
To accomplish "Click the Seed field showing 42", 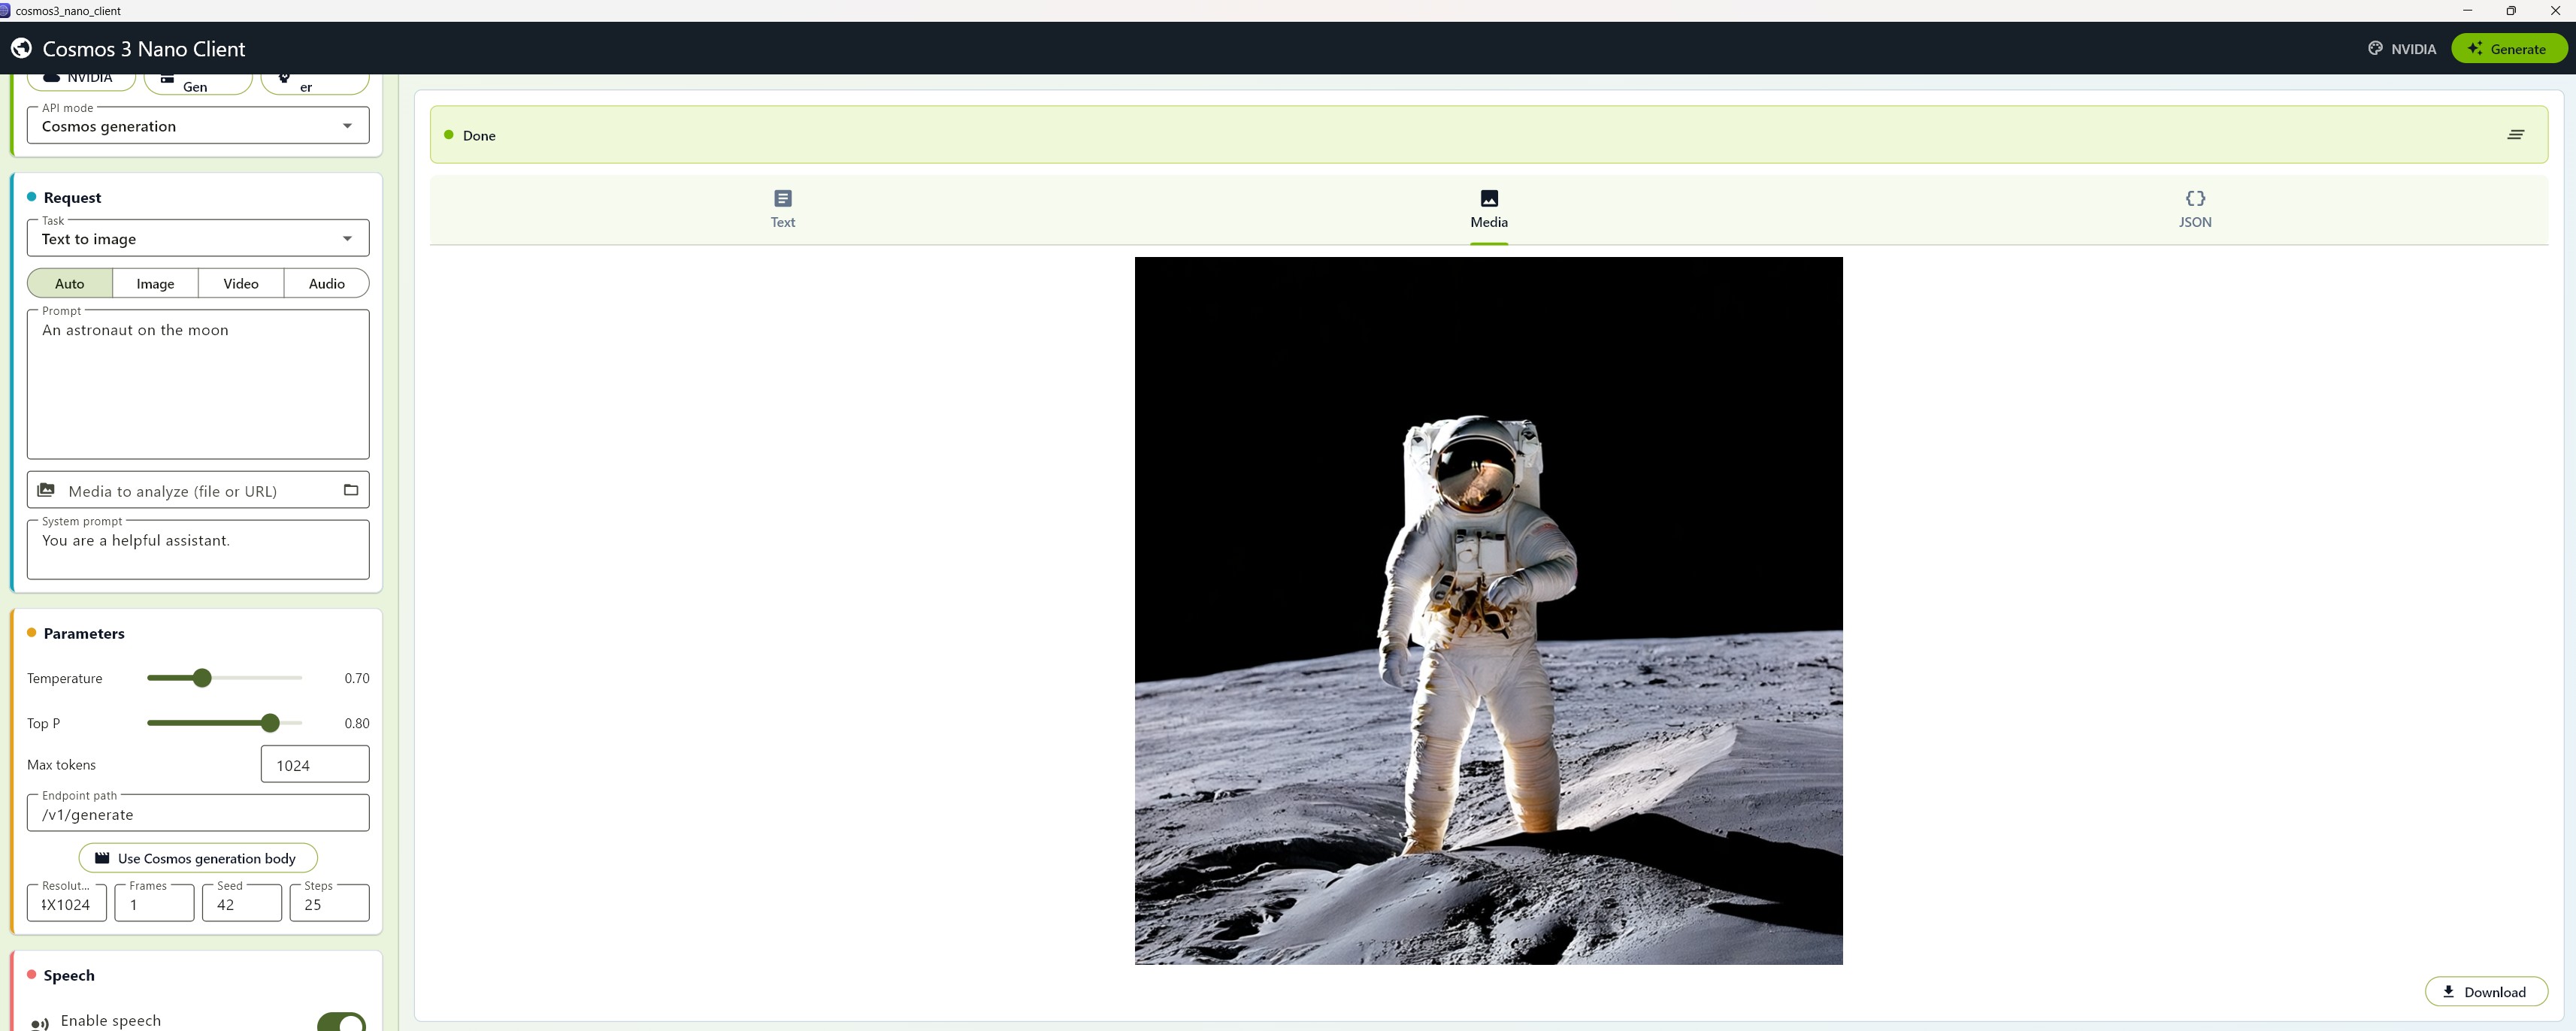I will point(242,903).
